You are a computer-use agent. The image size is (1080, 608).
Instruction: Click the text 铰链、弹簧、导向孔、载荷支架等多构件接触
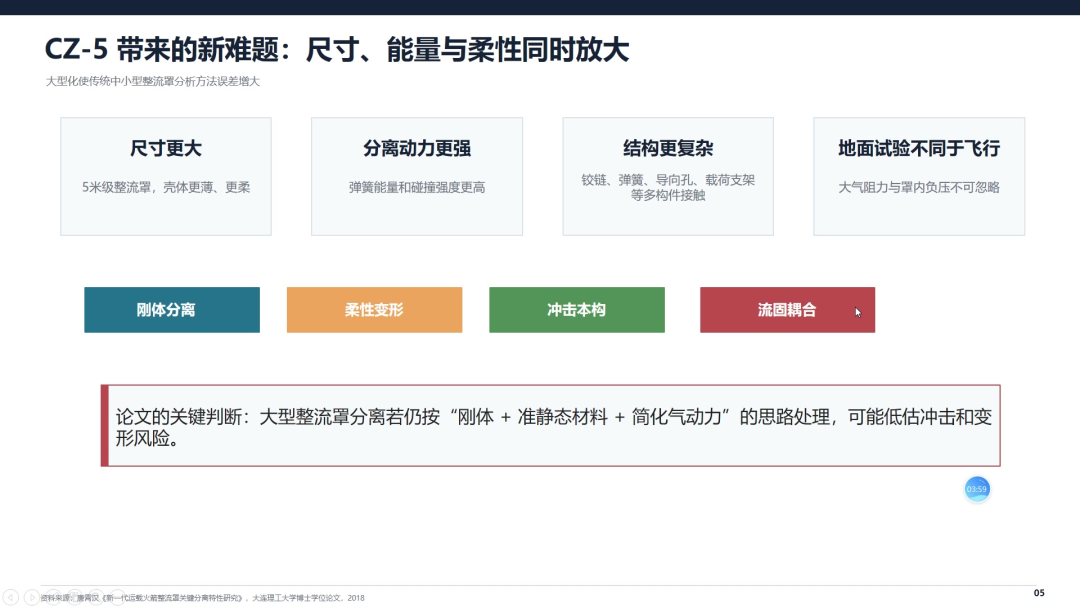click(668, 187)
